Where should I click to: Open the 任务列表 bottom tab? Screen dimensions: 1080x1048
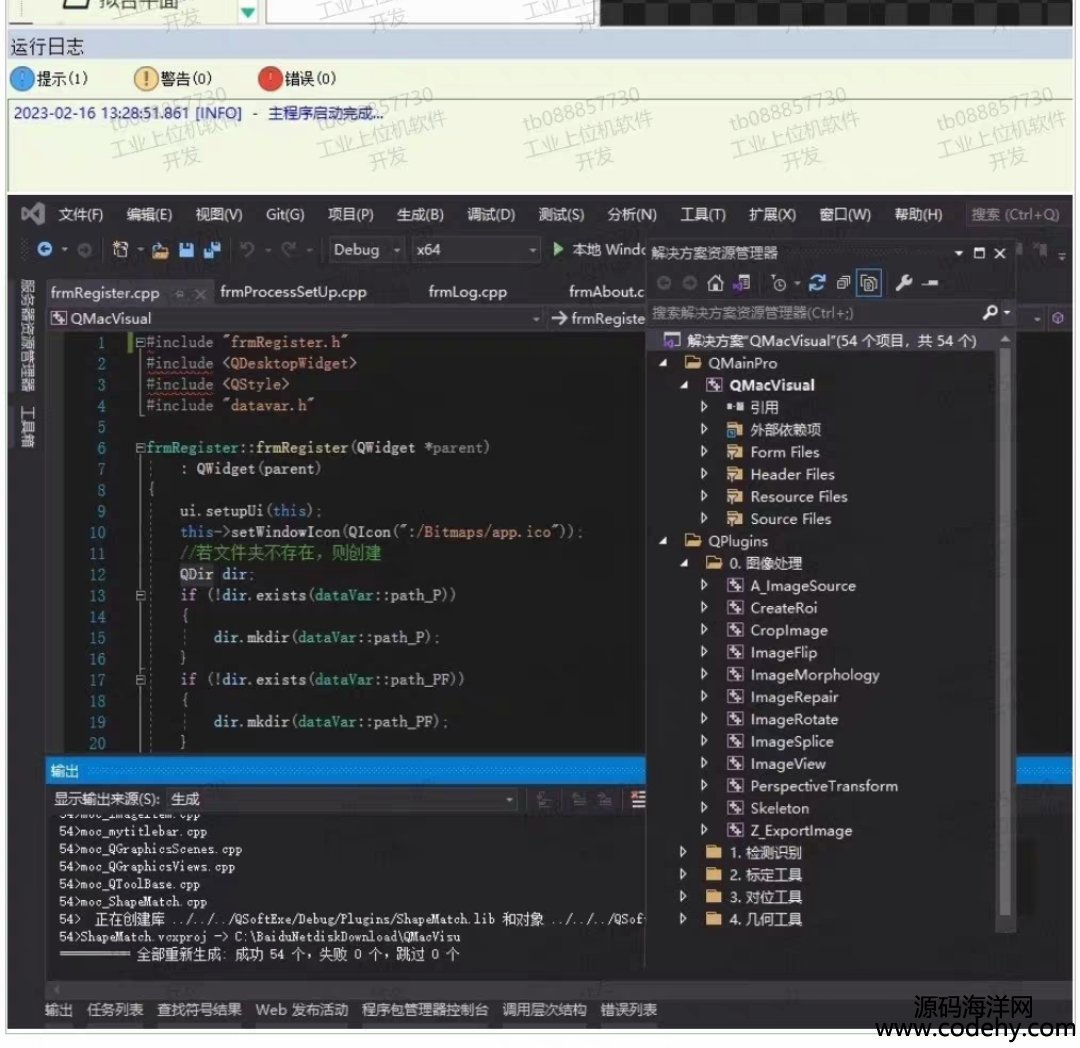[x=115, y=1009]
